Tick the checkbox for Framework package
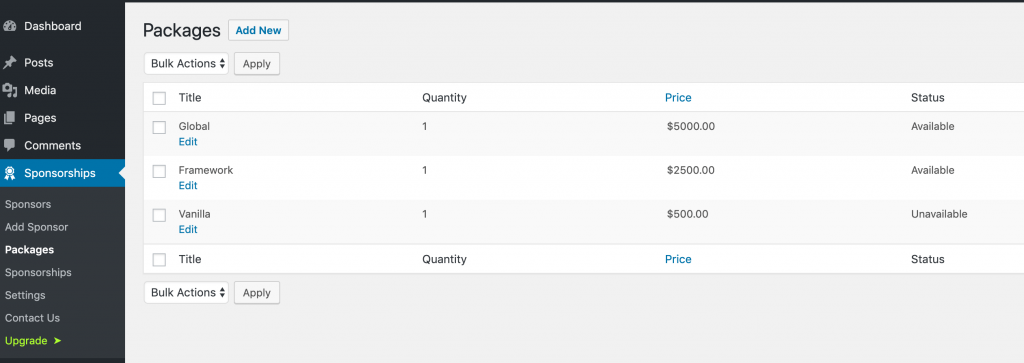Image resolution: width=1024 pixels, height=363 pixels. (x=159, y=171)
